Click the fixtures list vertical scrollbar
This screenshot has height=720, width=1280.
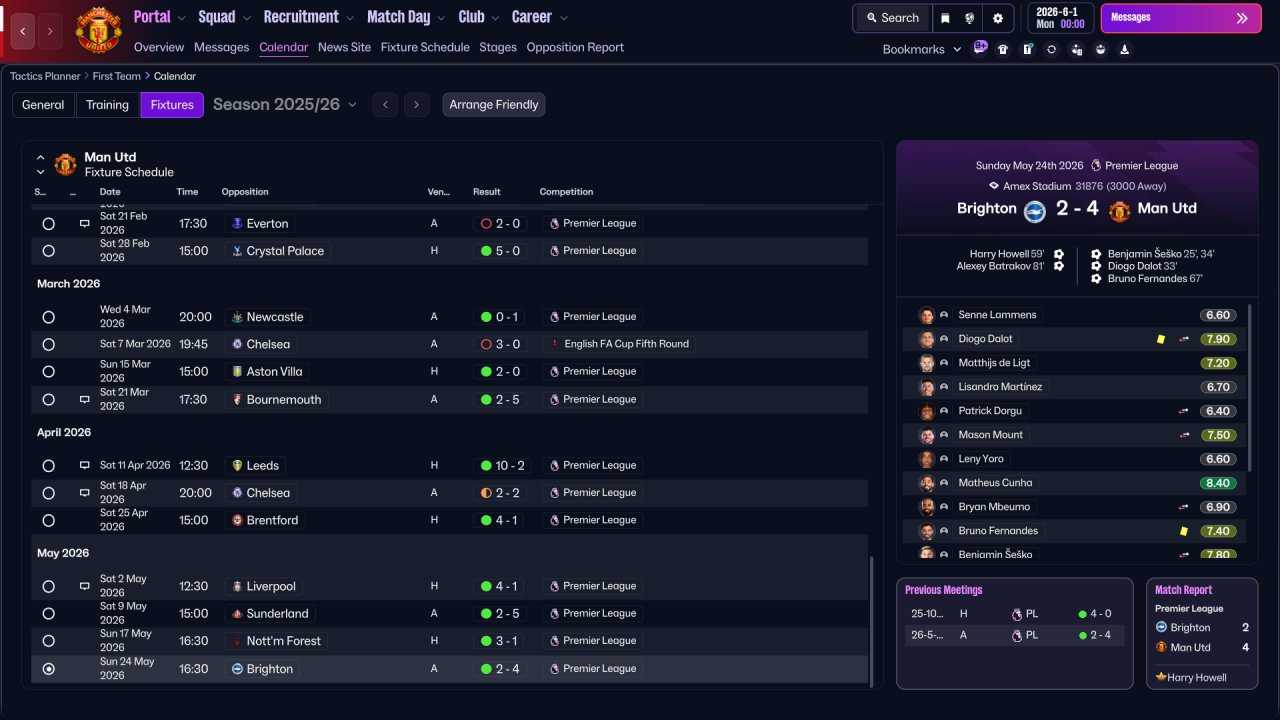pyautogui.click(x=871, y=621)
